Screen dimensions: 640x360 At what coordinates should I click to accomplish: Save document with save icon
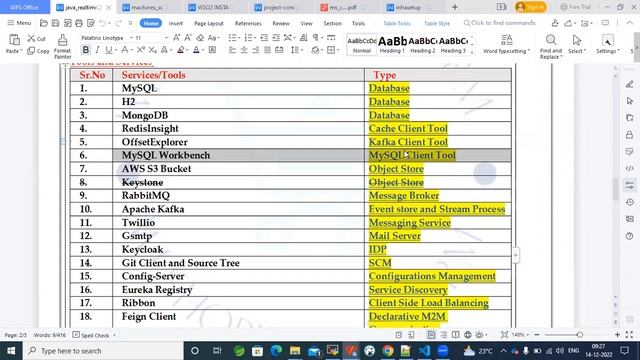pyautogui.click(x=56, y=23)
